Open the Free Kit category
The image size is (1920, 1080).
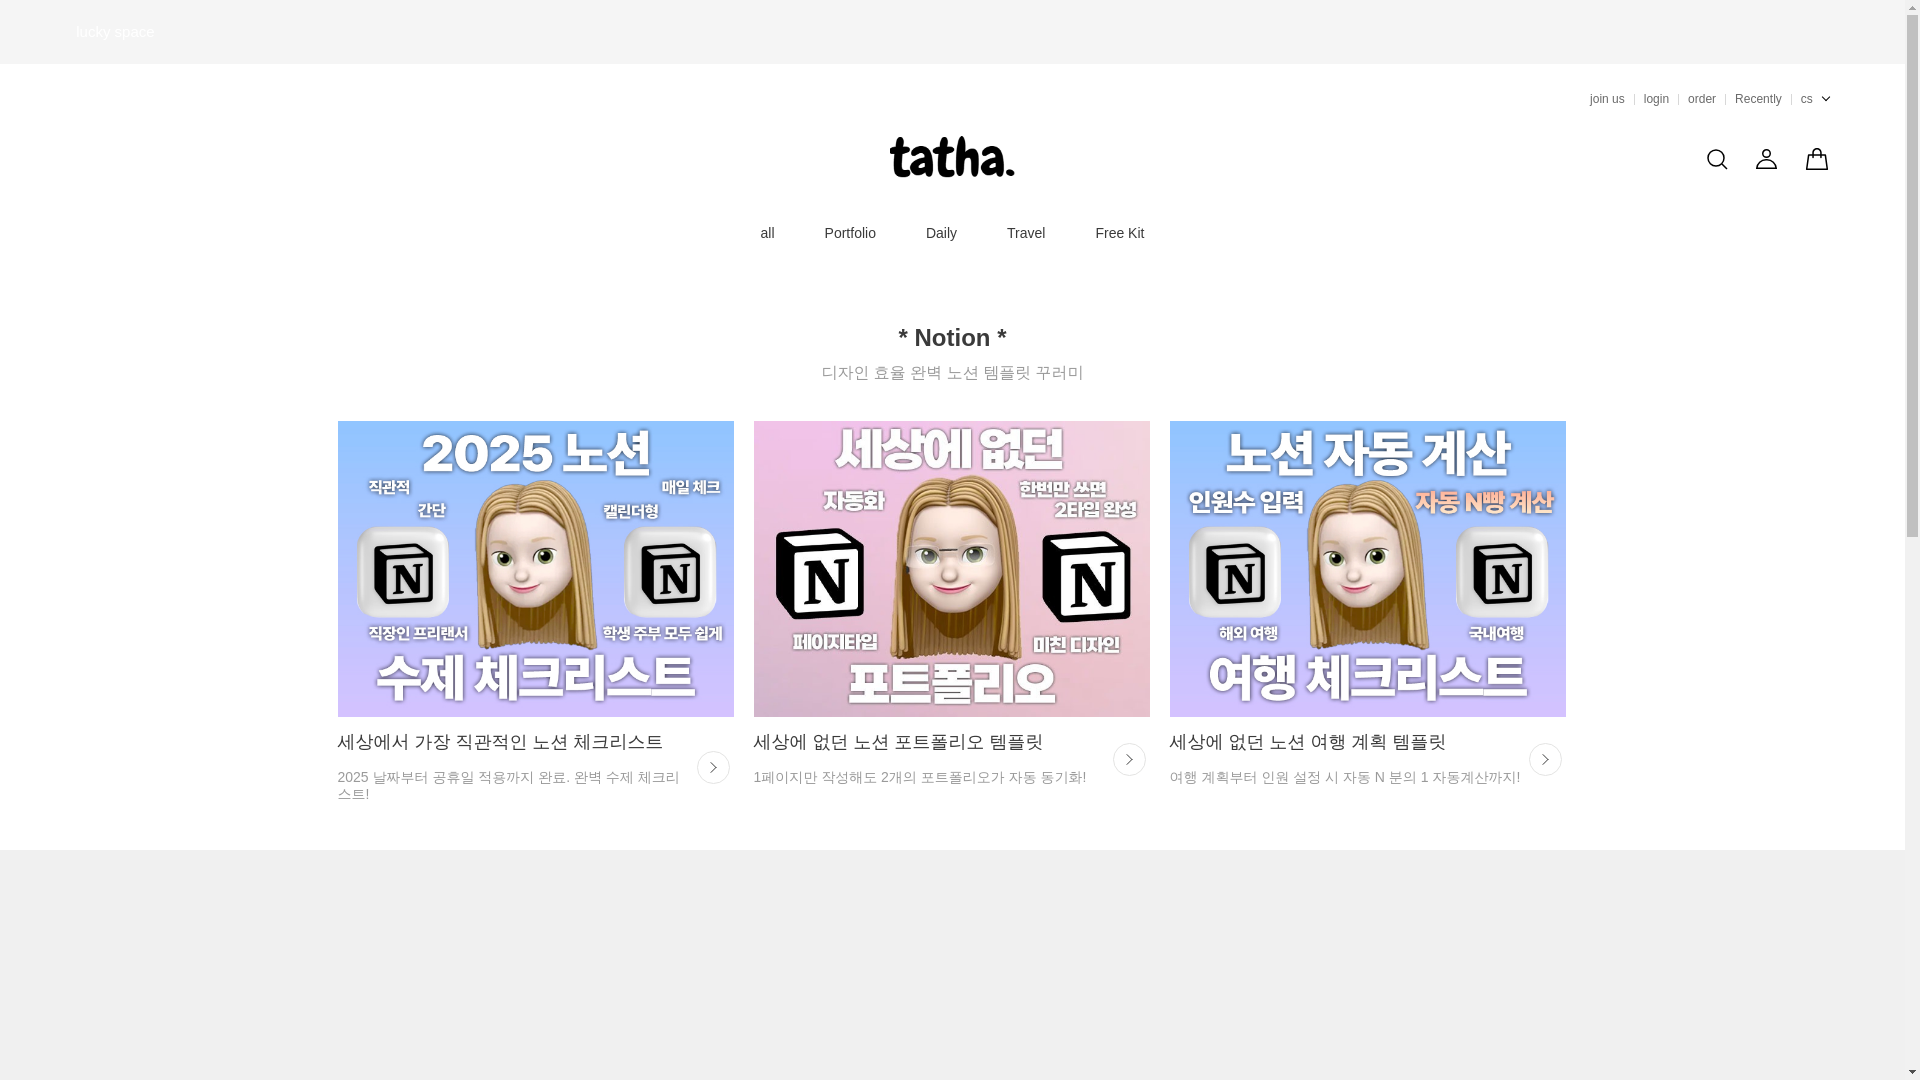[1119, 233]
